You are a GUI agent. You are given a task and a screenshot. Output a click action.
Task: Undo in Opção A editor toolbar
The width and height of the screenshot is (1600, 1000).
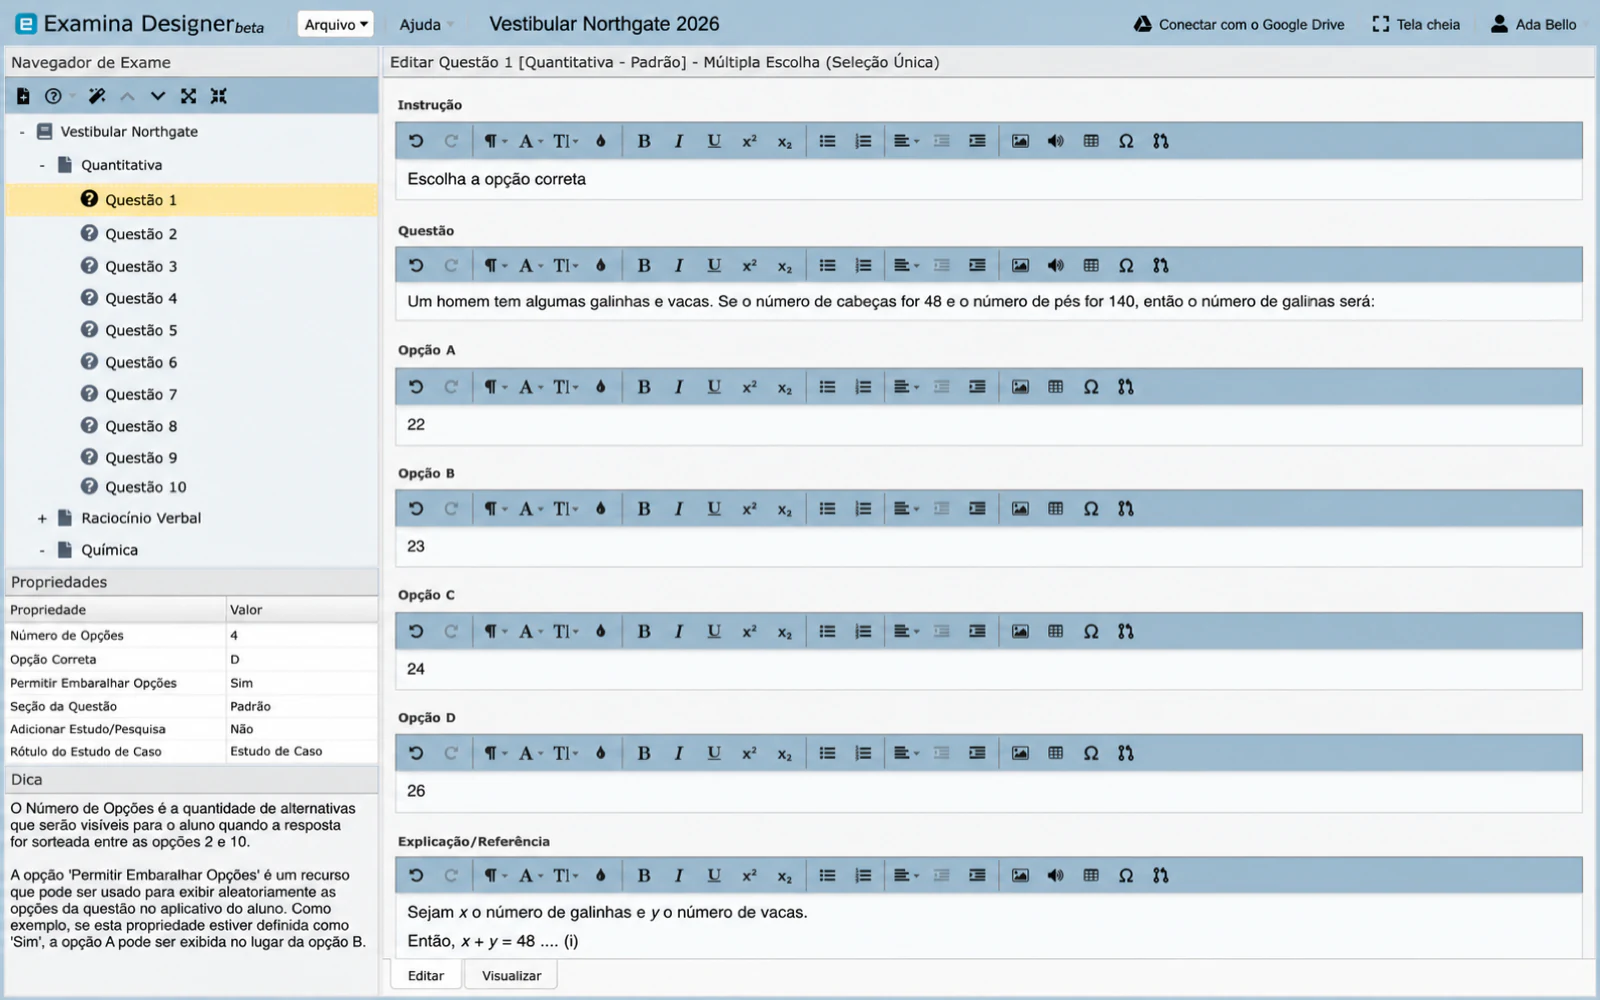(416, 387)
